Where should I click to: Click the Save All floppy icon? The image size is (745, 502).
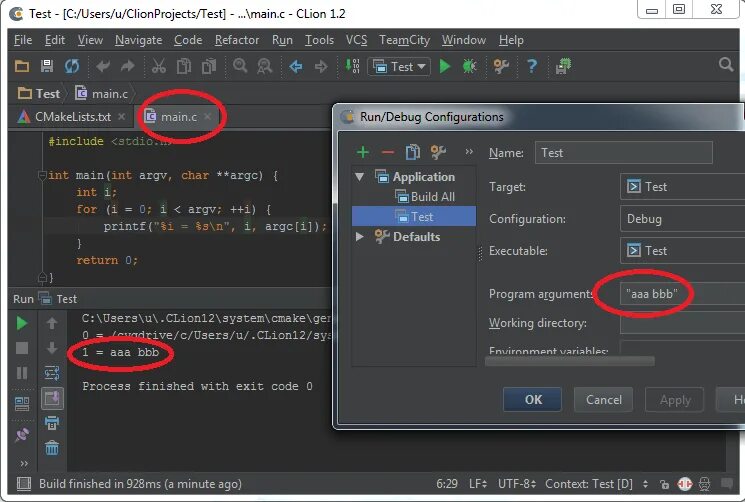point(47,66)
